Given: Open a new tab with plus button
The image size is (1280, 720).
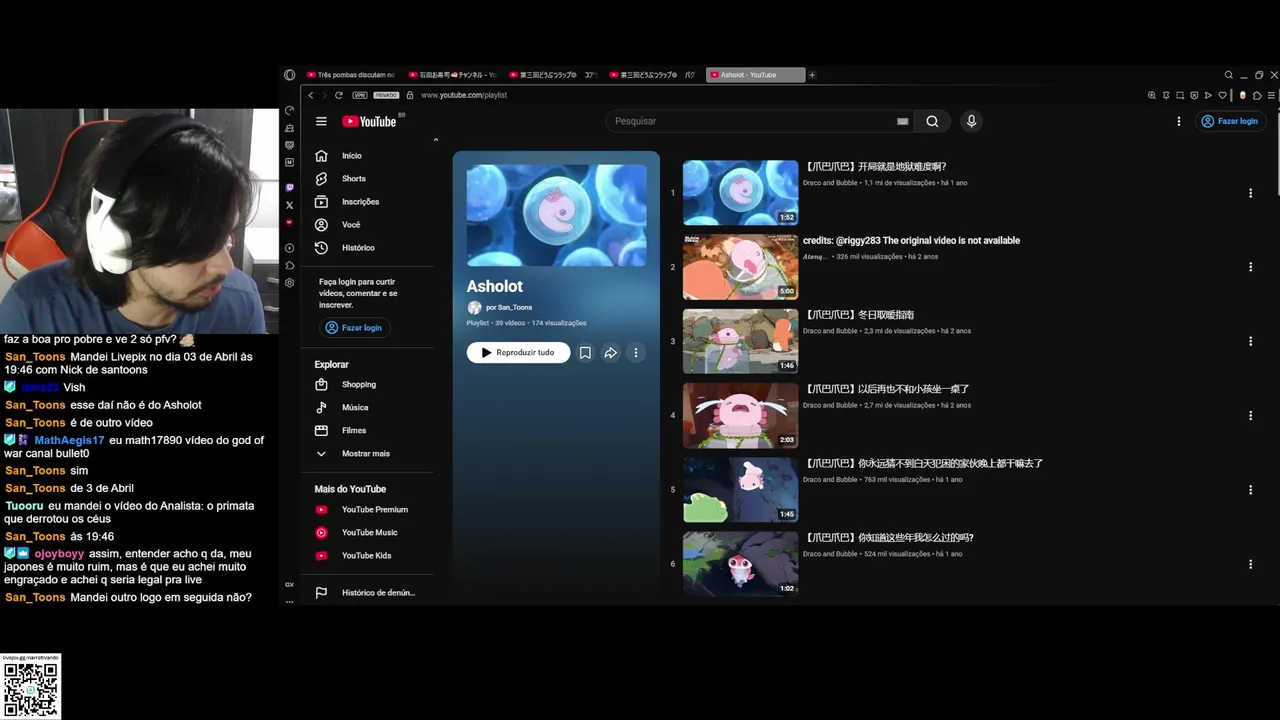Looking at the screenshot, I should coord(812,75).
